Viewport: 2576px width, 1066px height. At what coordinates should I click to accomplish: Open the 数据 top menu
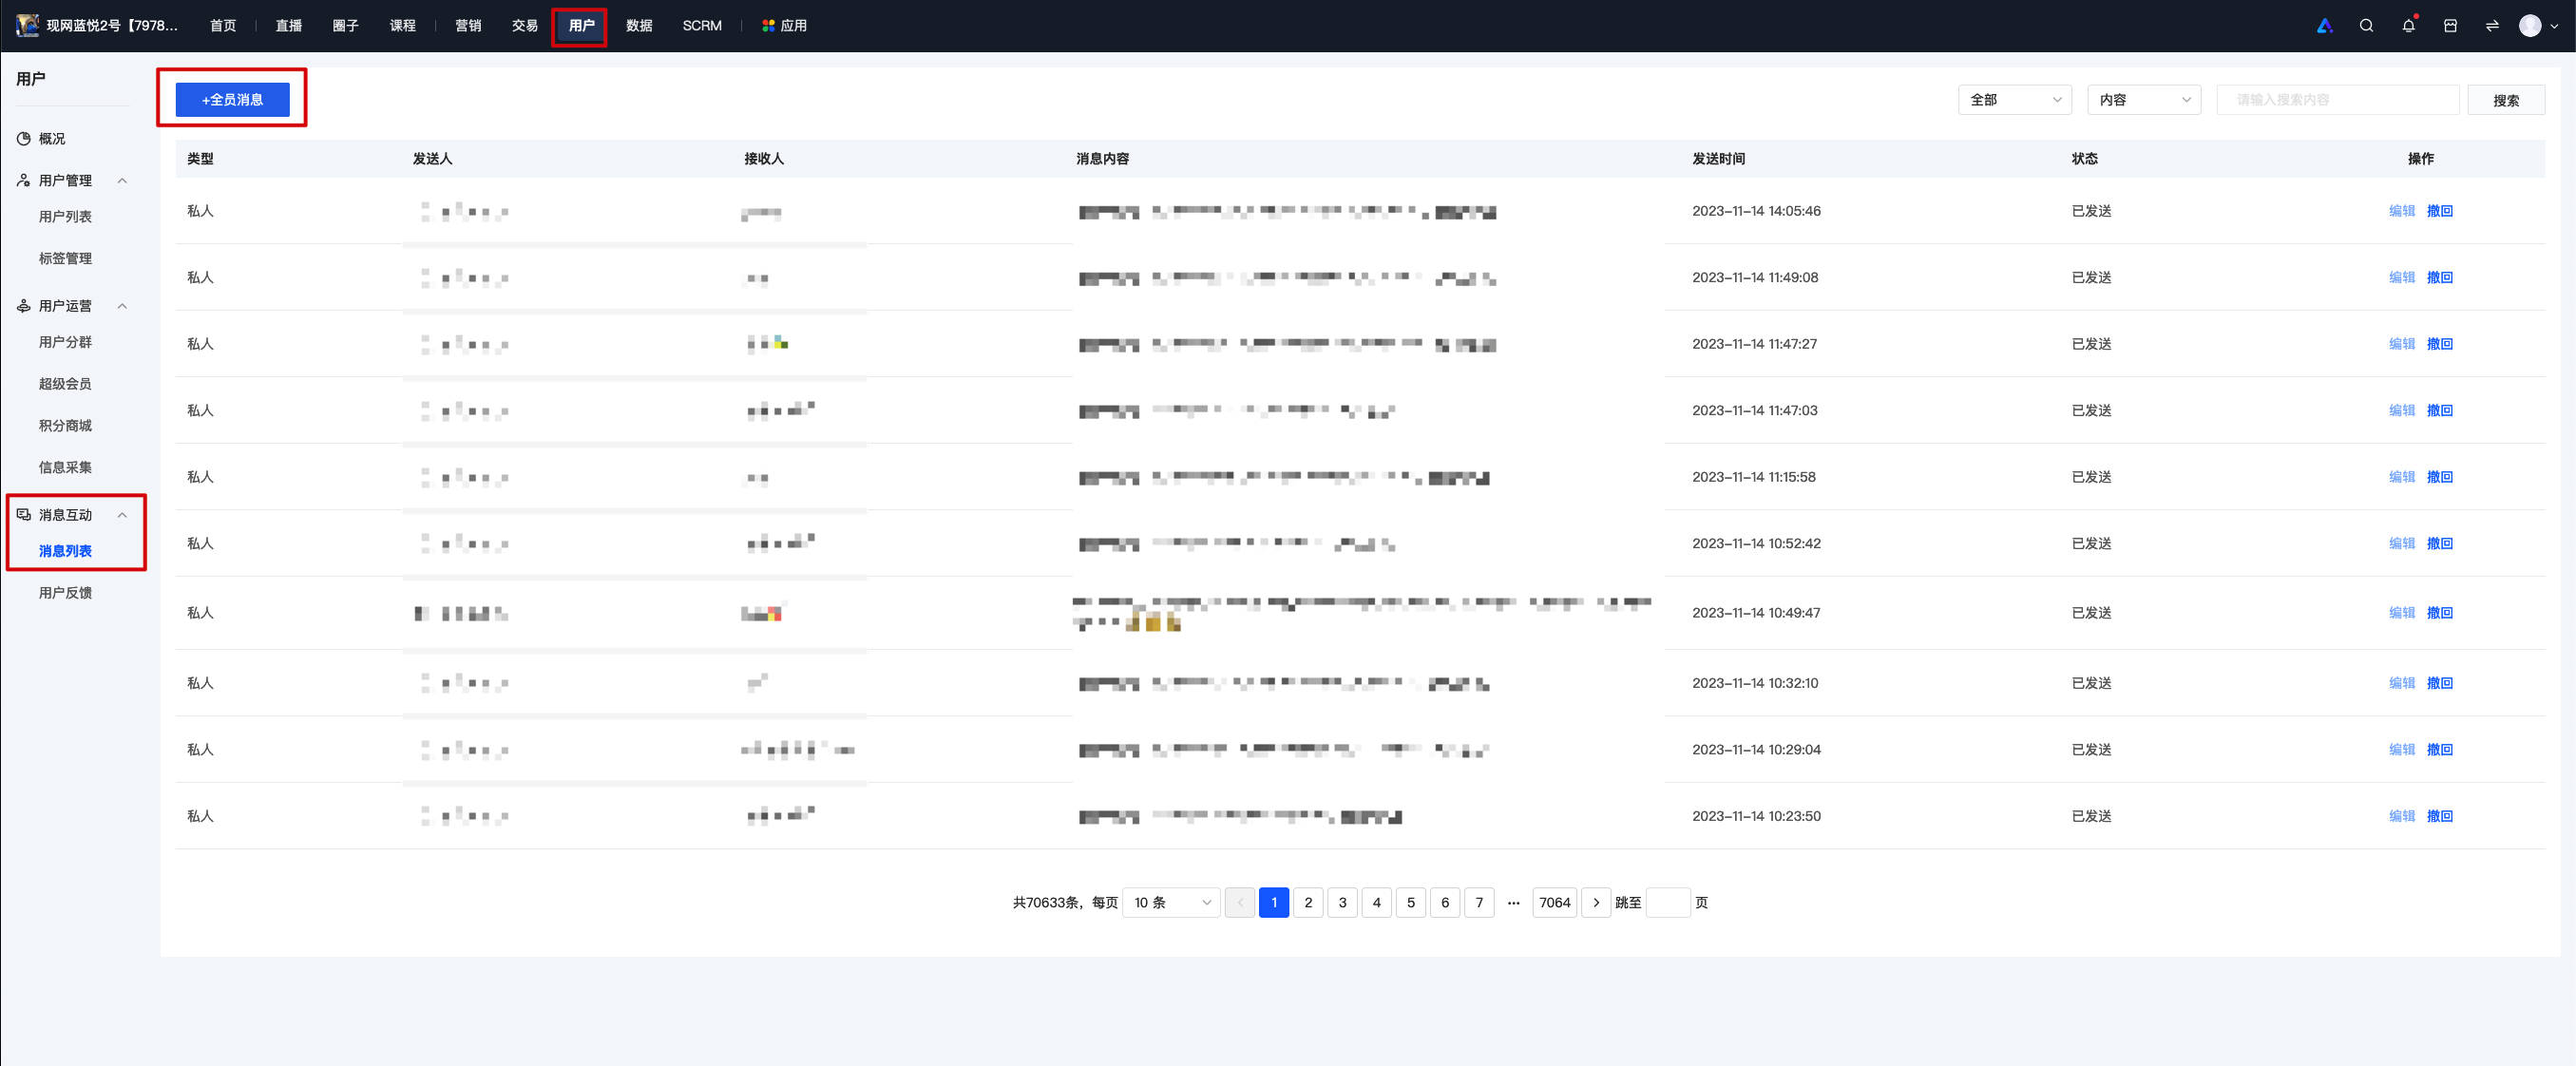[x=639, y=26]
